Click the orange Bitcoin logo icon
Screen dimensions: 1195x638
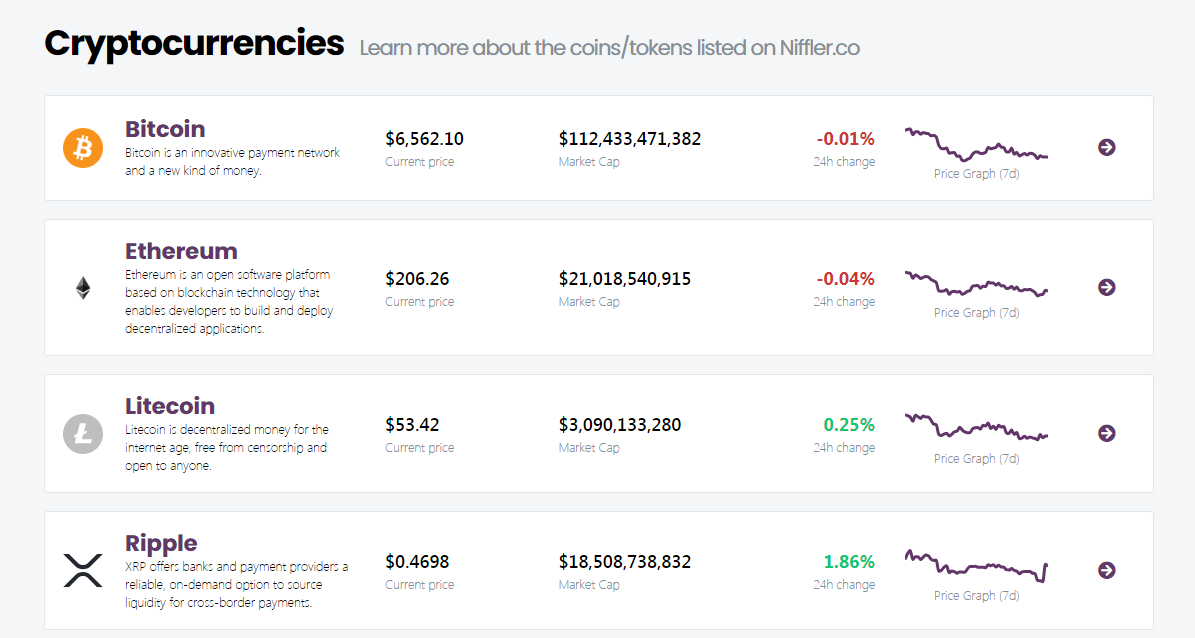[x=82, y=148]
